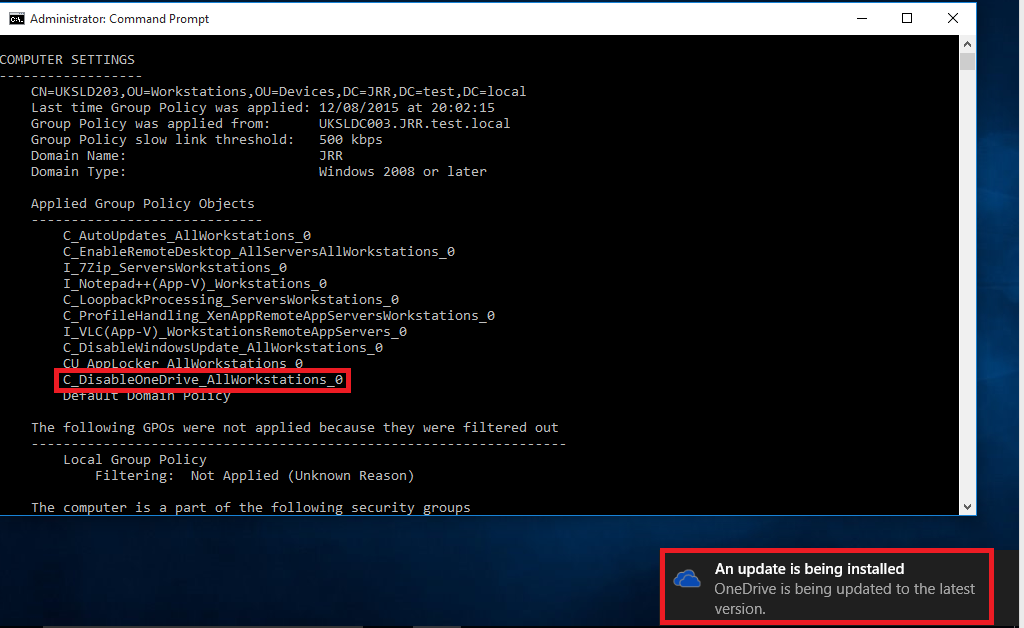Click the 'COMPUTER SETTINGS' heading
The width and height of the screenshot is (1024, 628).
pyautogui.click(x=67, y=59)
